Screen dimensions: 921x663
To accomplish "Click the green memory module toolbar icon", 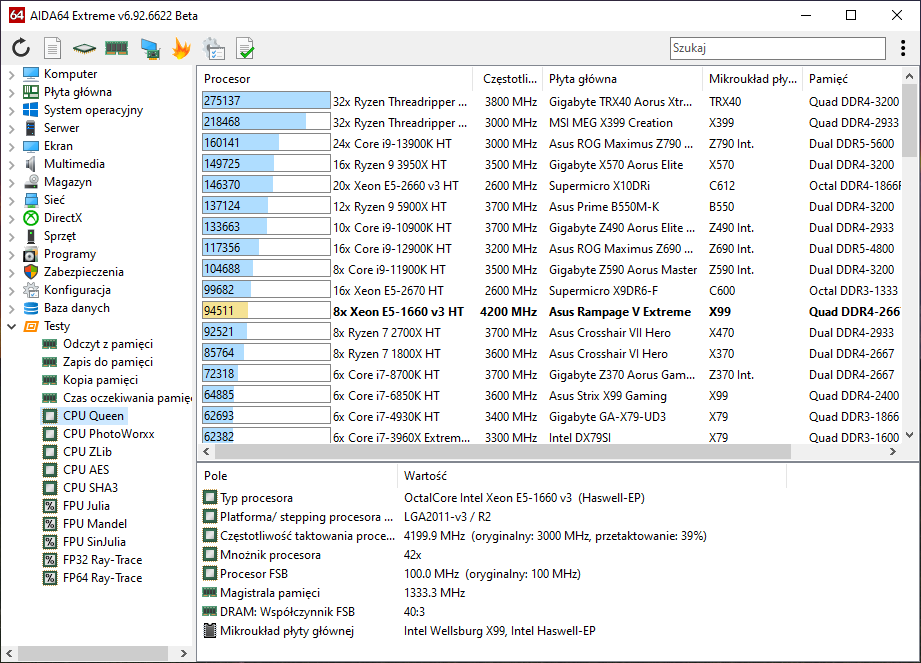I will (117, 47).
